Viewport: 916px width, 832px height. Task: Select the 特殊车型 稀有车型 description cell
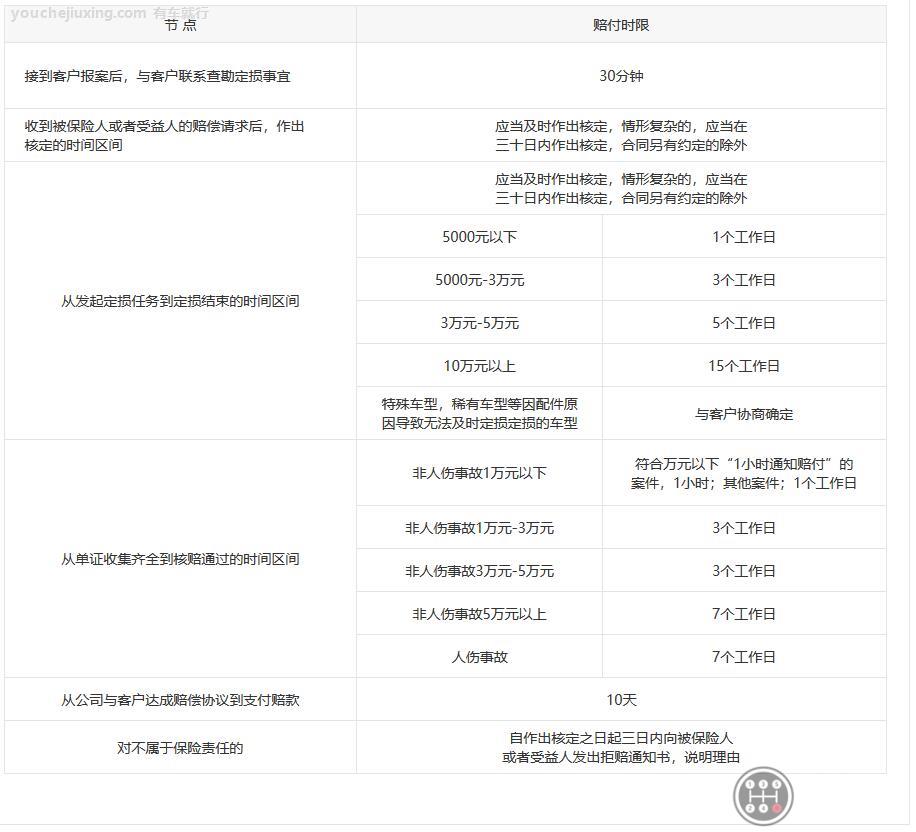point(479,413)
